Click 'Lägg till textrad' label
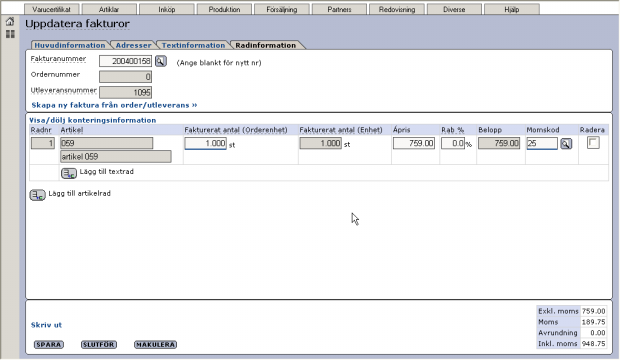Image resolution: width=620 pixels, height=360 pixels. click(107, 172)
